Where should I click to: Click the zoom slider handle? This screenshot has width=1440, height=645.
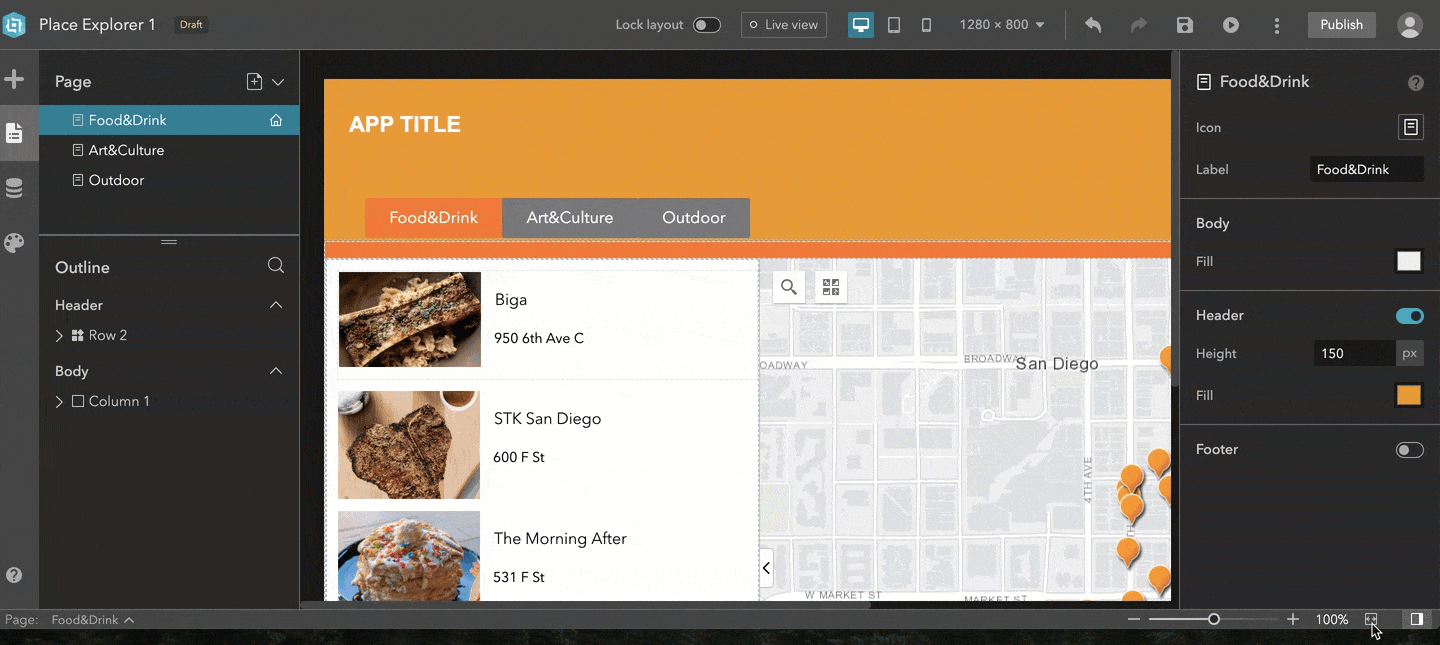[1214, 620]
